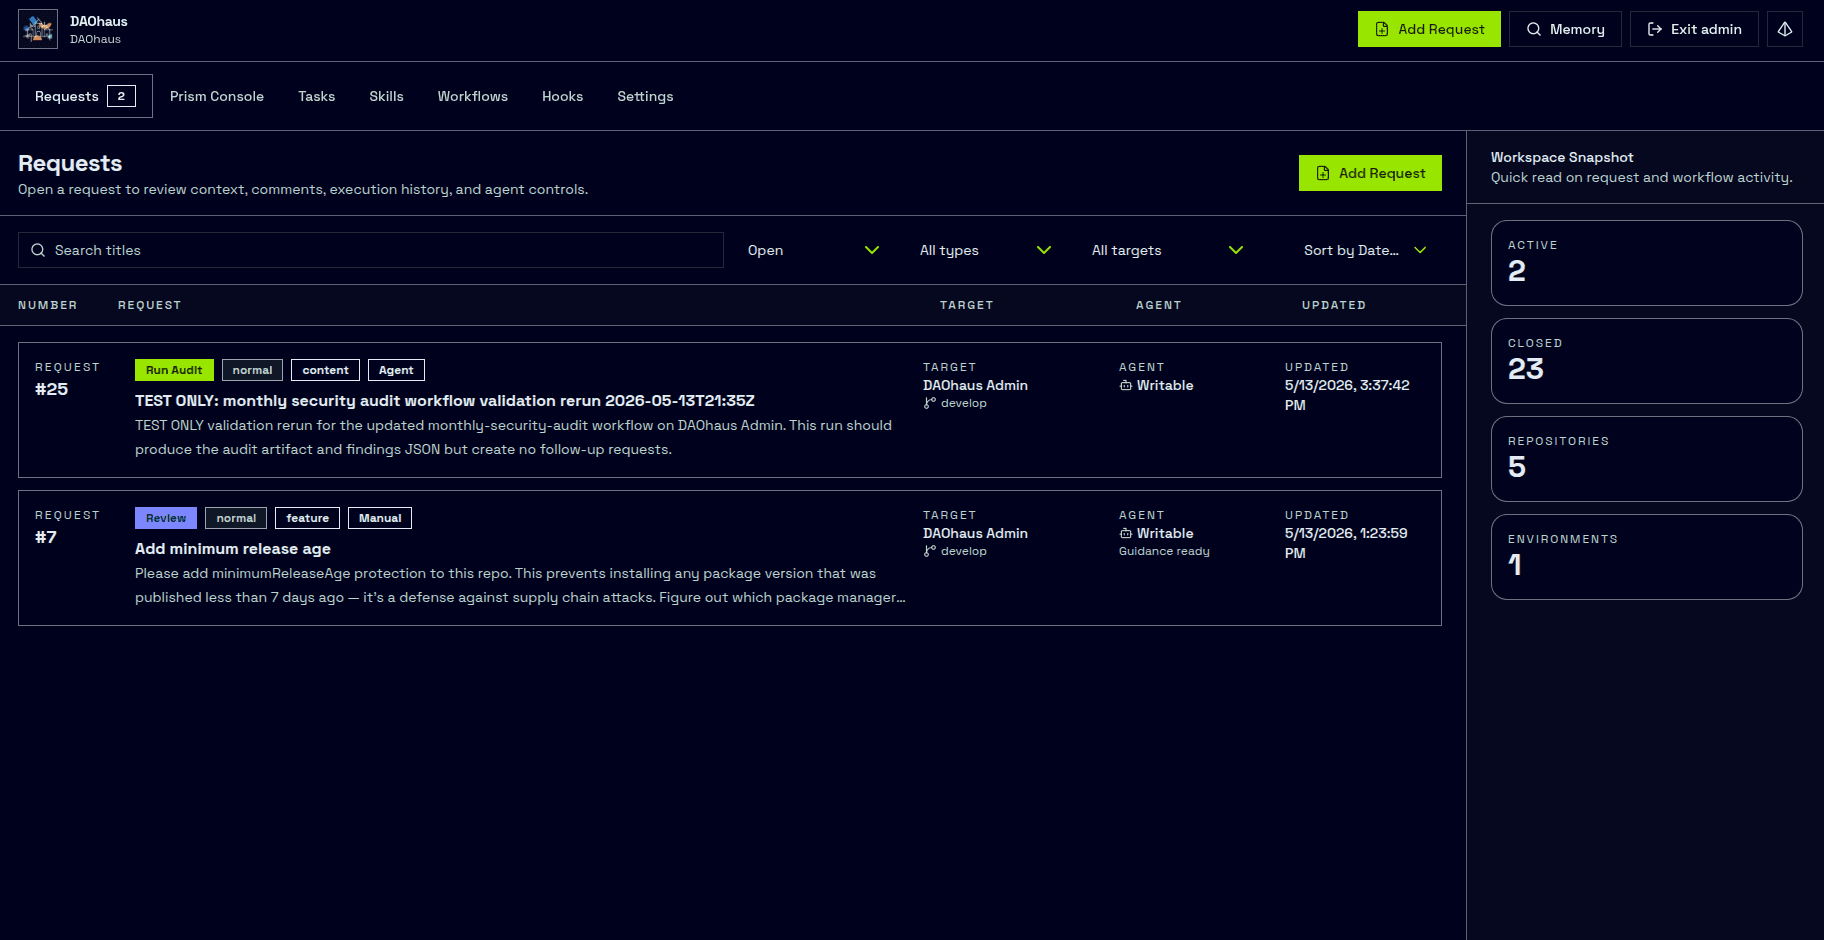Click the TARGET column header
This screenshot has height=940, width=1824.
(967, 305)
